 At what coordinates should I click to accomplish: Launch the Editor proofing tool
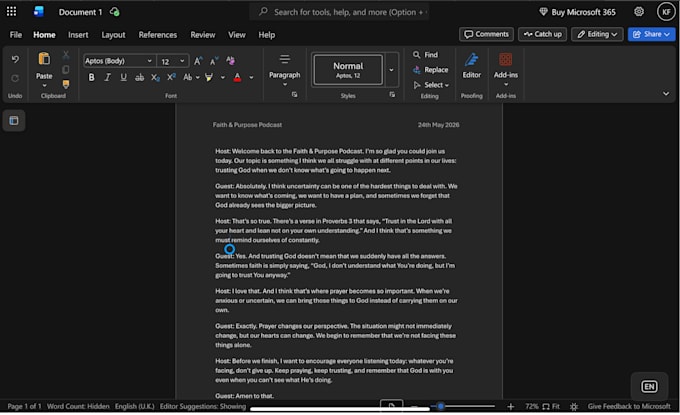471,65
